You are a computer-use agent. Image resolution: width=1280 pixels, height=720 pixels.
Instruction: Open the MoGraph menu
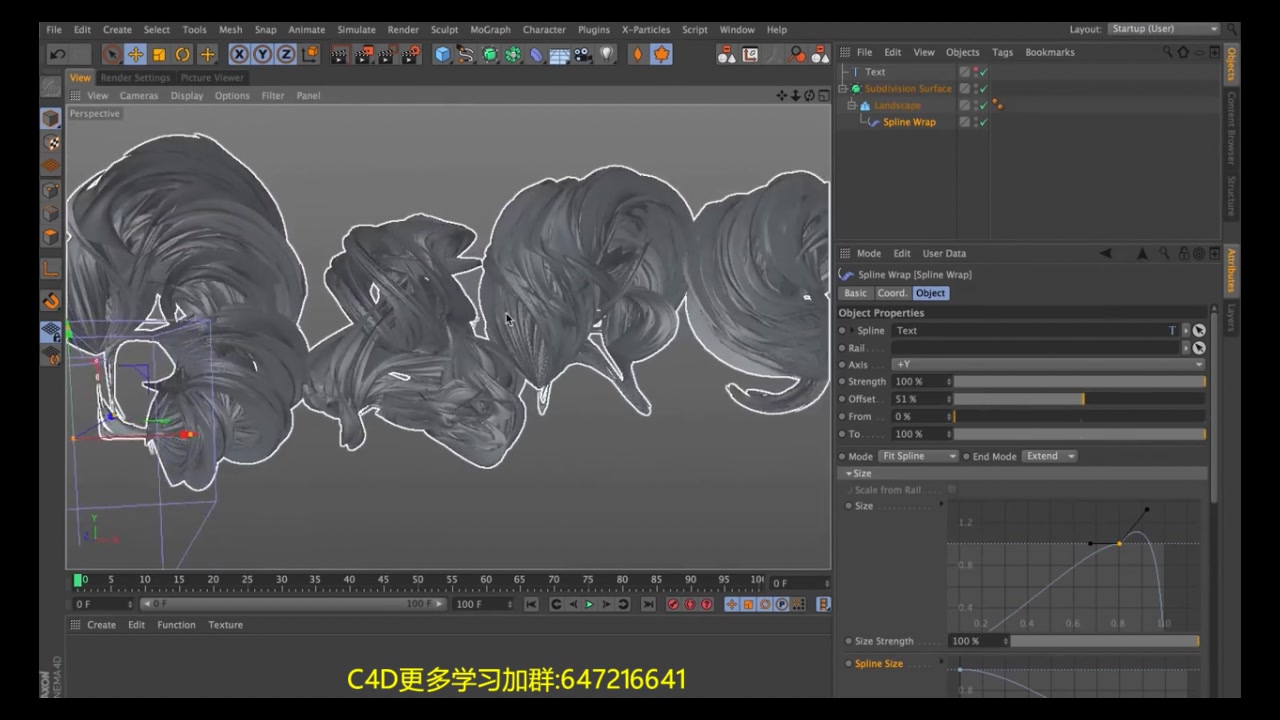point(490,29)
